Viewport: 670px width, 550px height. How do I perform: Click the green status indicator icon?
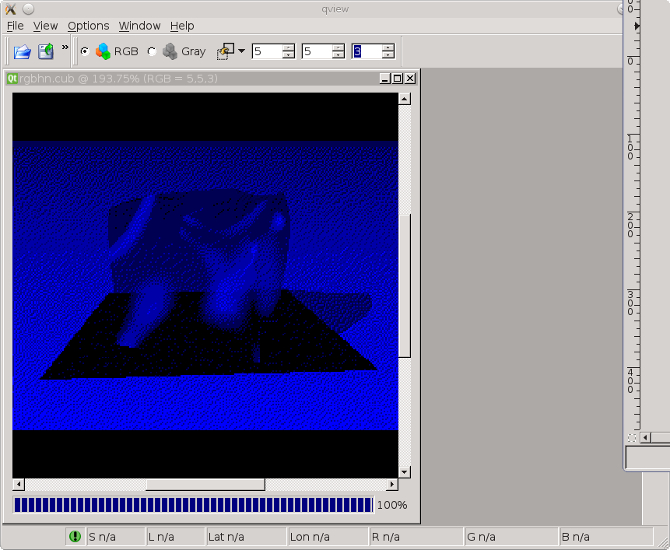[75, 537]
